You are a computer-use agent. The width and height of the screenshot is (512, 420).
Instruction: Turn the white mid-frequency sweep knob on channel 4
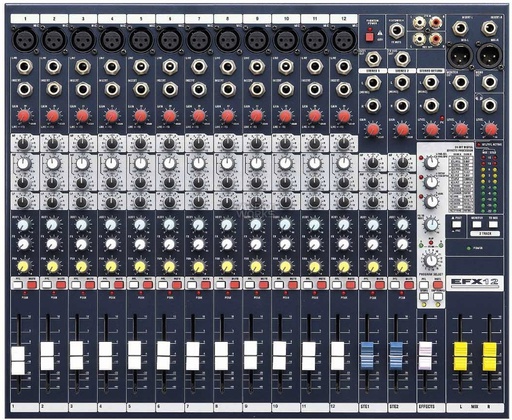pos(111,164)
